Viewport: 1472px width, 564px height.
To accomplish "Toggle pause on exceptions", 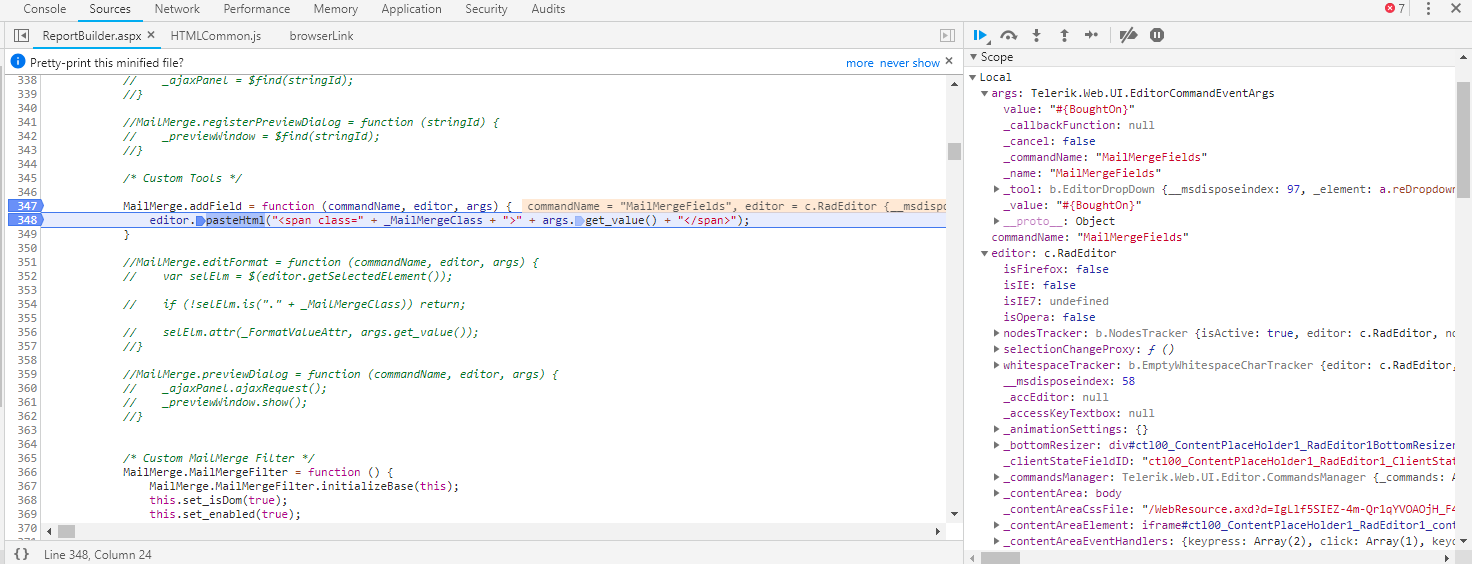I will [x=1157, y=35].
